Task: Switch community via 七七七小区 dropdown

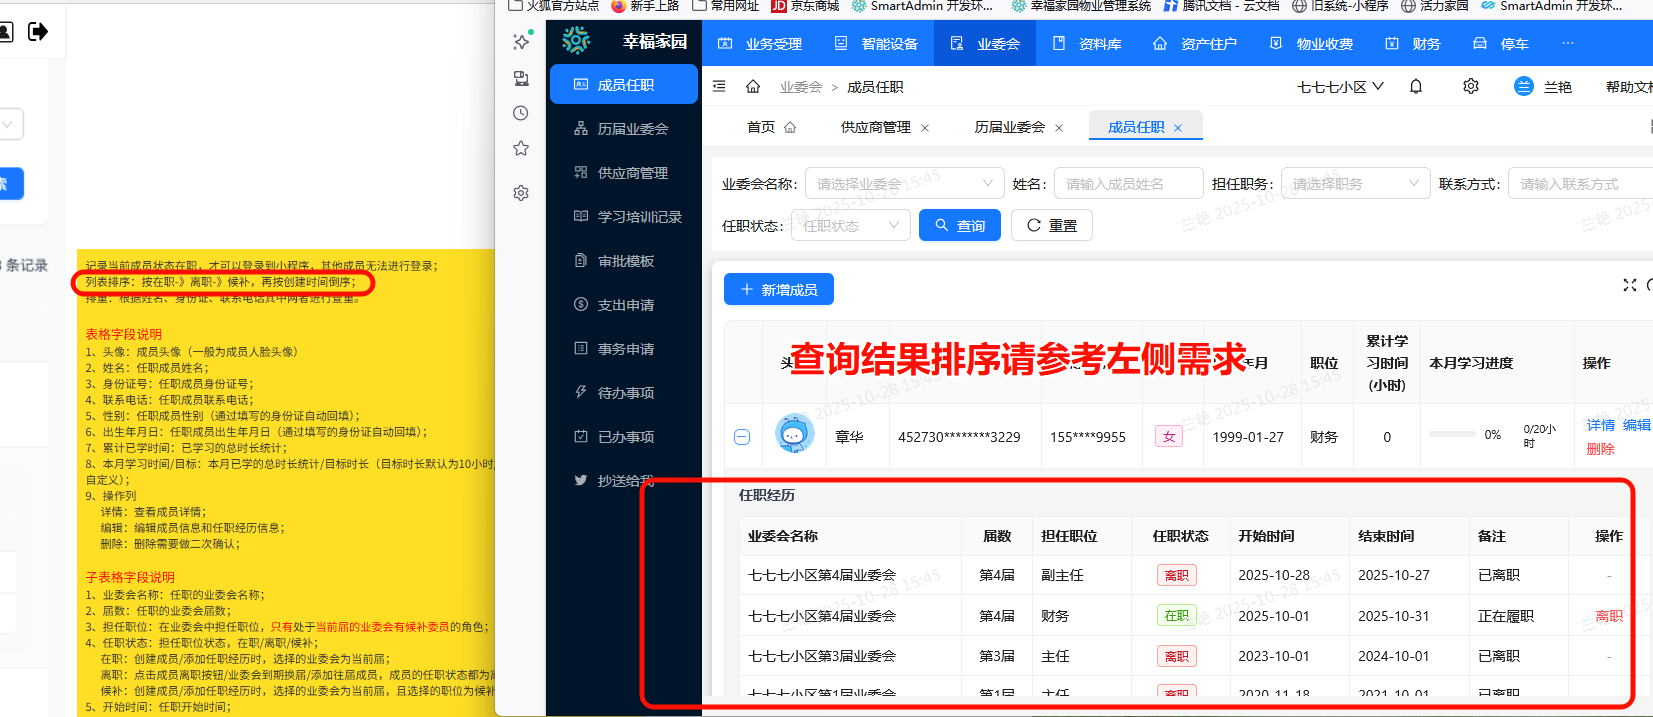Action: [x=1340, y=87]
